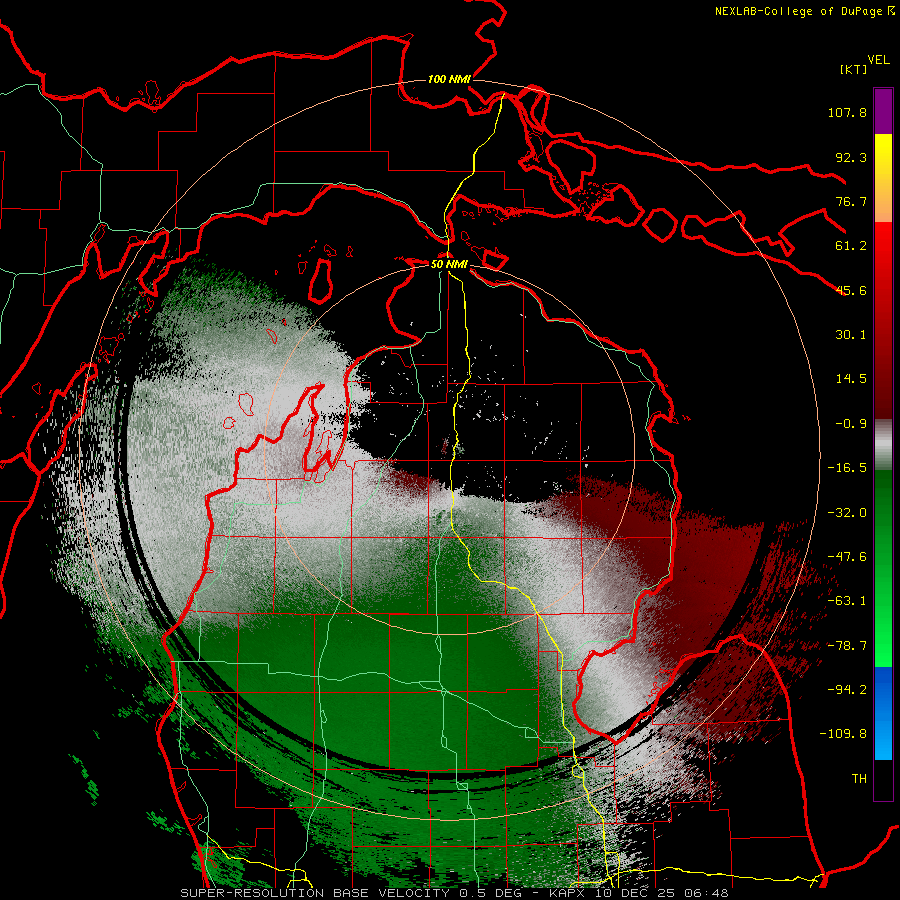Select the 45.6 velocity scale value
The height and width of the screenshot is (900, 900).
coord(851,290)
